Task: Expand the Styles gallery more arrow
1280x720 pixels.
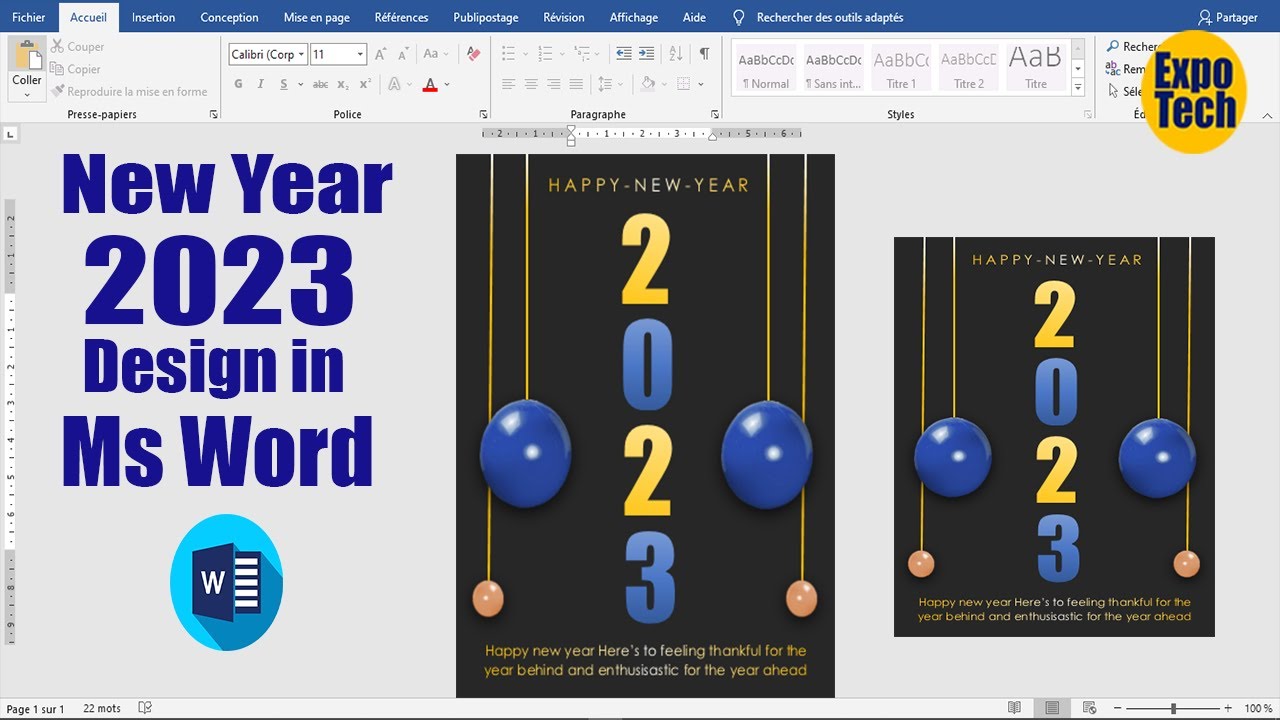Action: 1078,88
